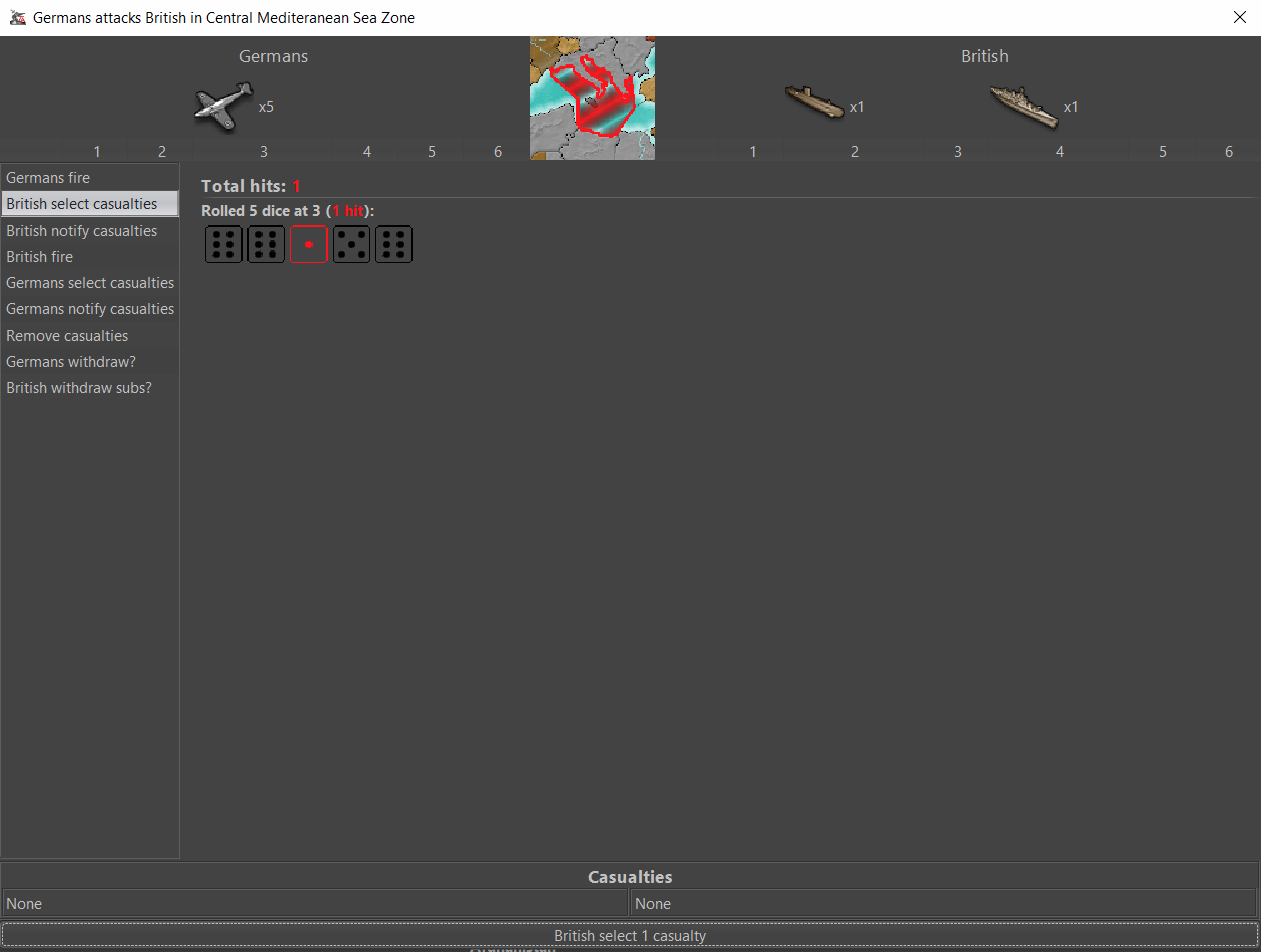Click the last die in the row
Screen dimensions: 1261x952
394,244
